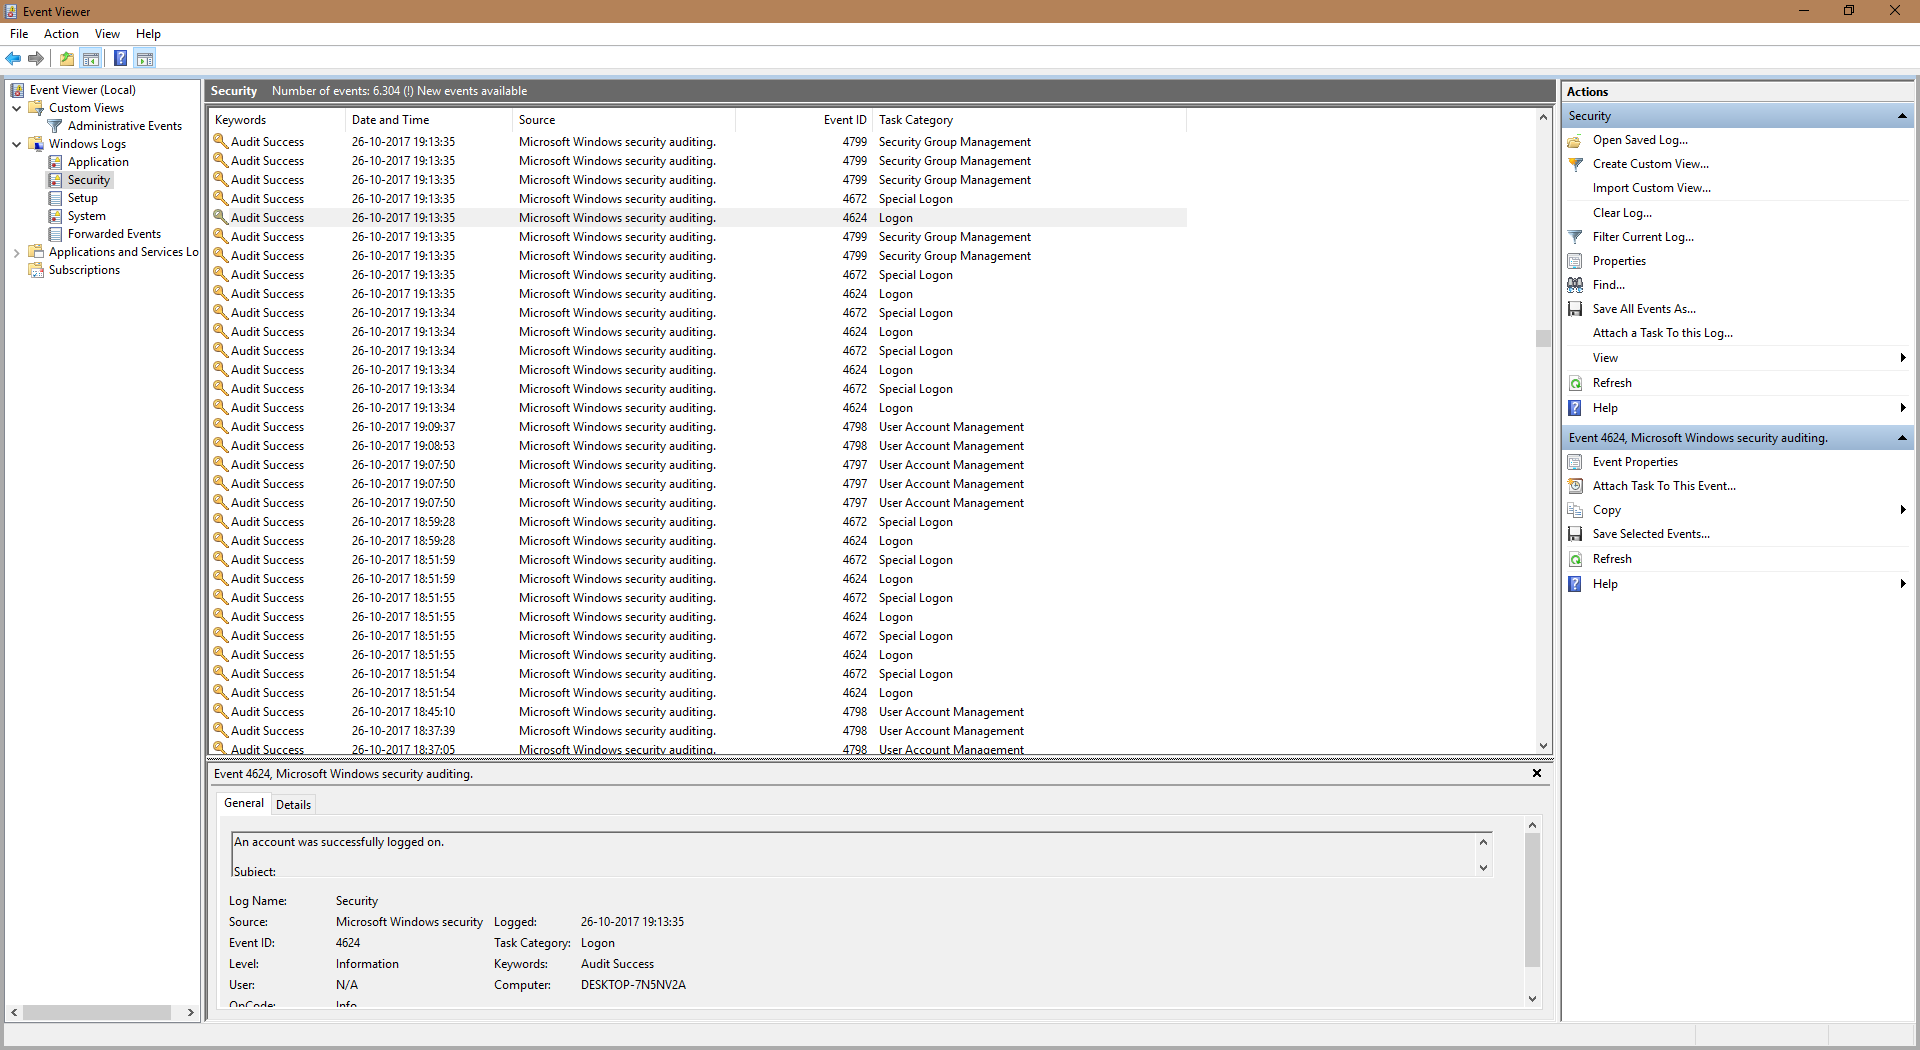1920x1050 pixels.
Task: Click the Save All Events As disk icon
Action: coord(1574,308)
